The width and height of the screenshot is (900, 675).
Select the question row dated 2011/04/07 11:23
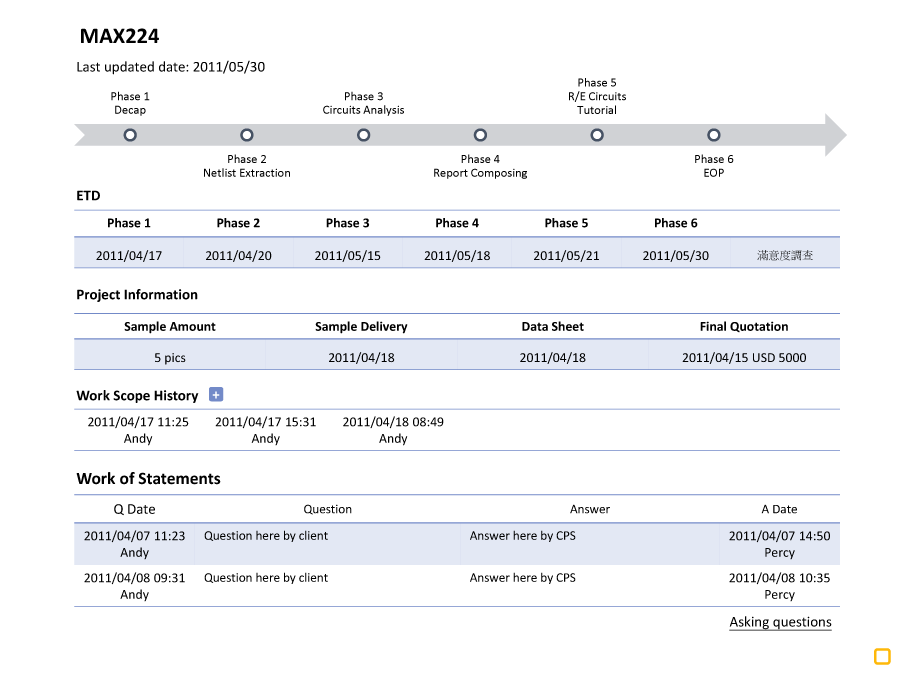[x=134, y=544]
